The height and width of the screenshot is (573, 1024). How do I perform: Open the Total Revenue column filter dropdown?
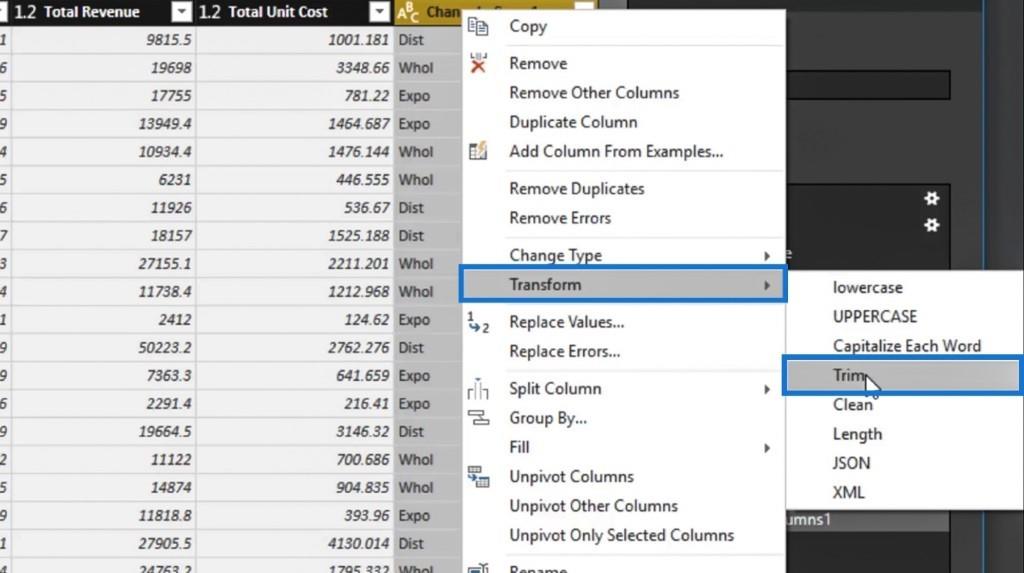coord(182,12)
